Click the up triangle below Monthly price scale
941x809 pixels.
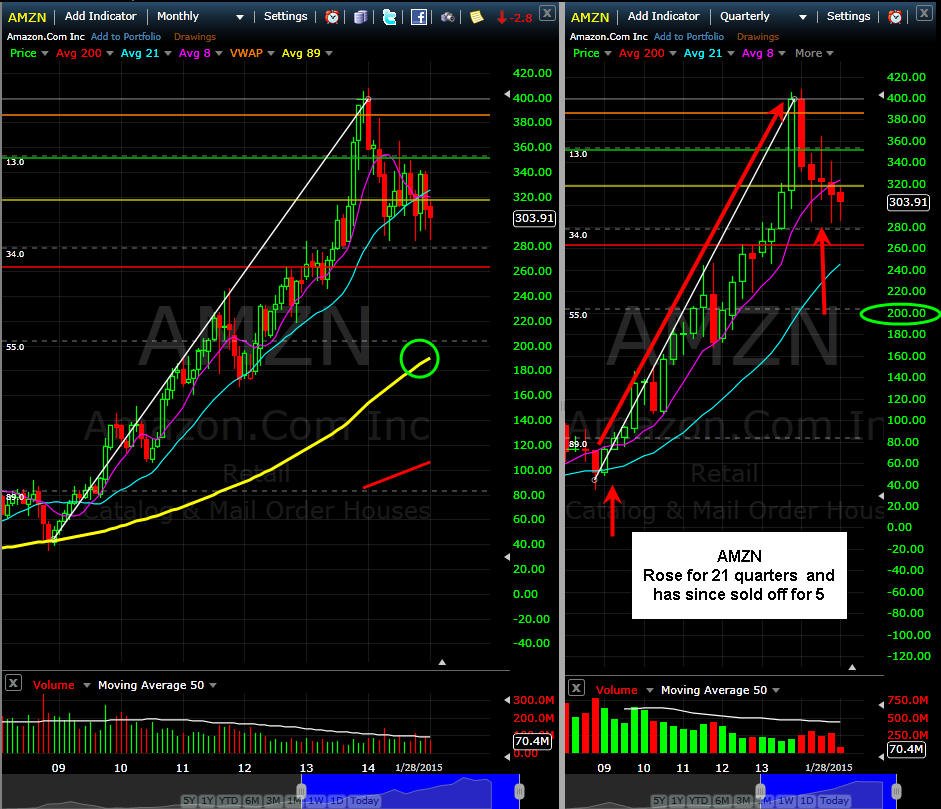coord(442,663)
